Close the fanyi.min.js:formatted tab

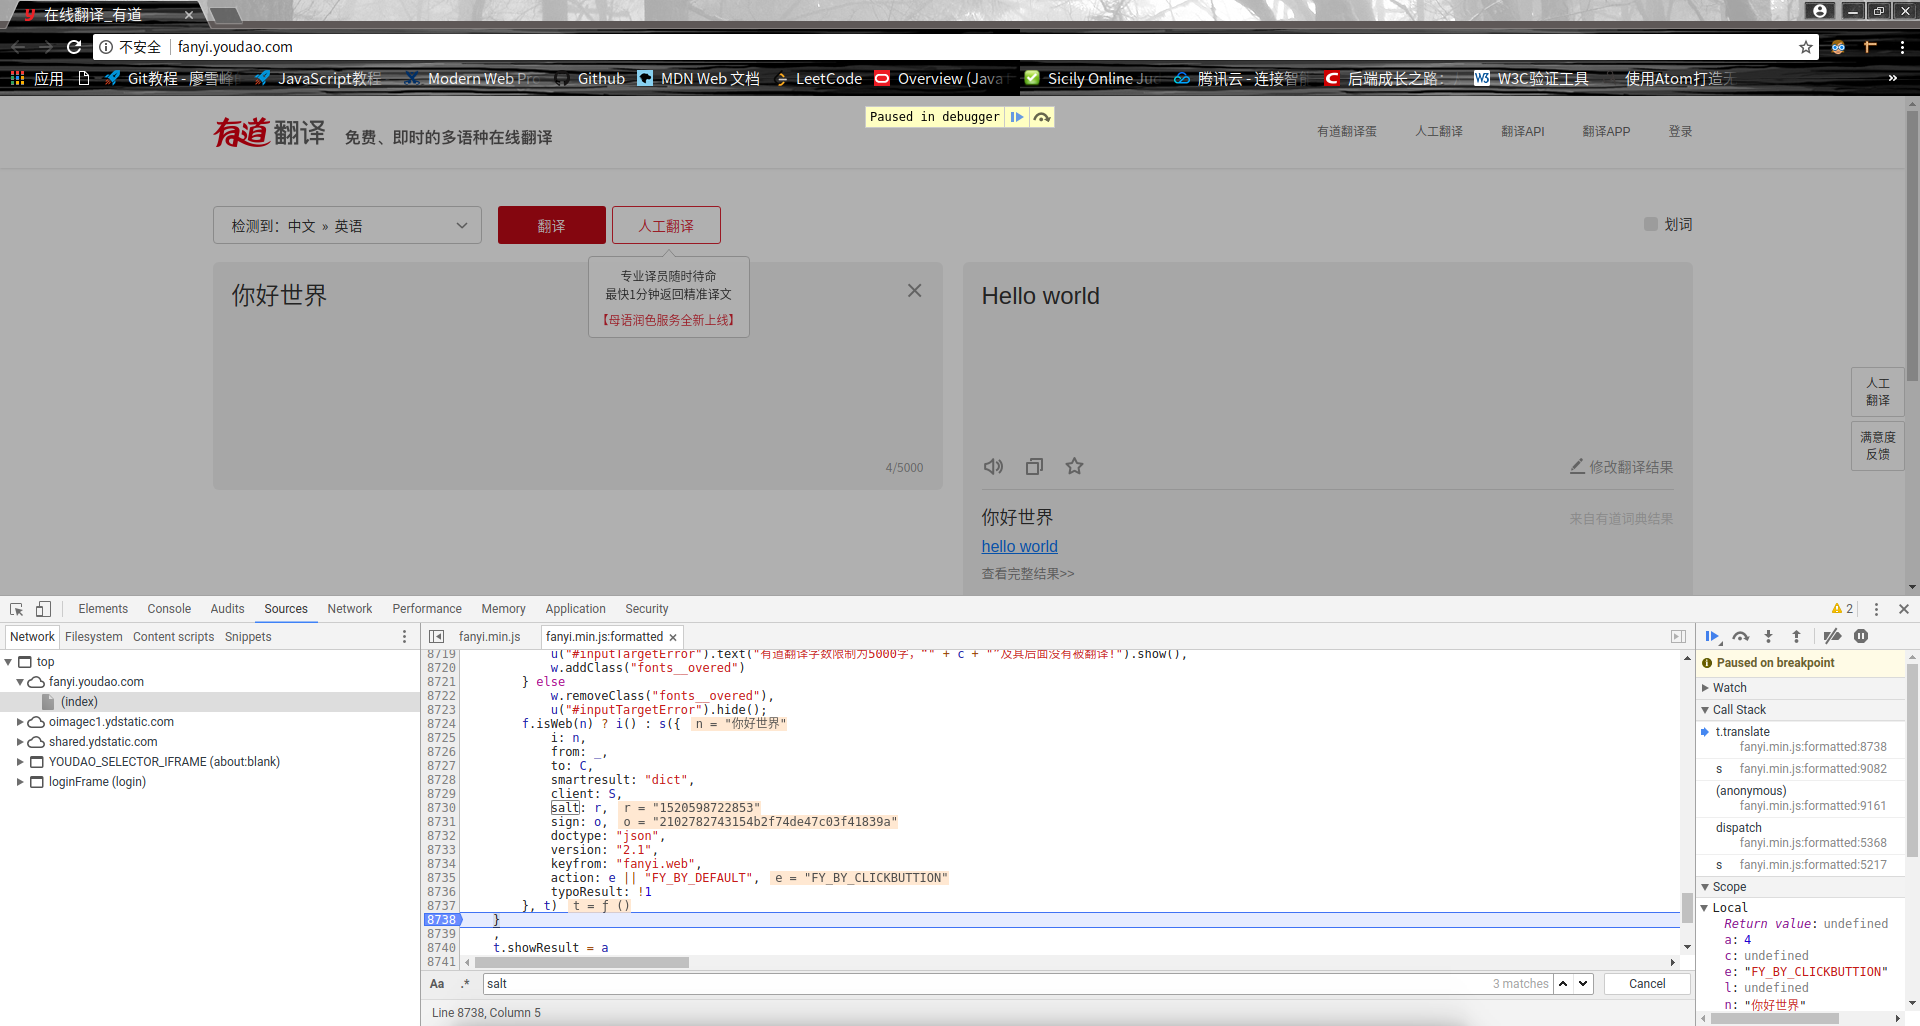point(673,638)
